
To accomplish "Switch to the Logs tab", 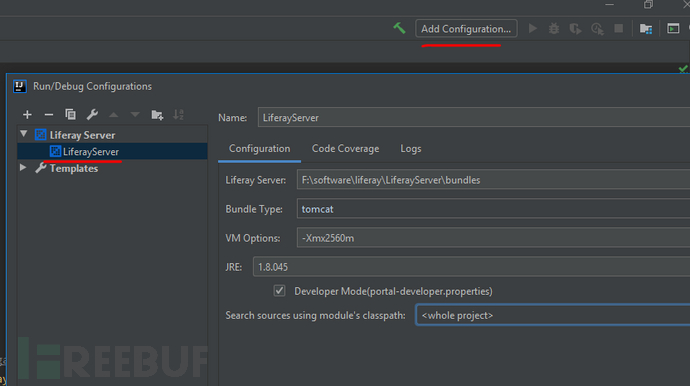I will click(x=411, y=149).
